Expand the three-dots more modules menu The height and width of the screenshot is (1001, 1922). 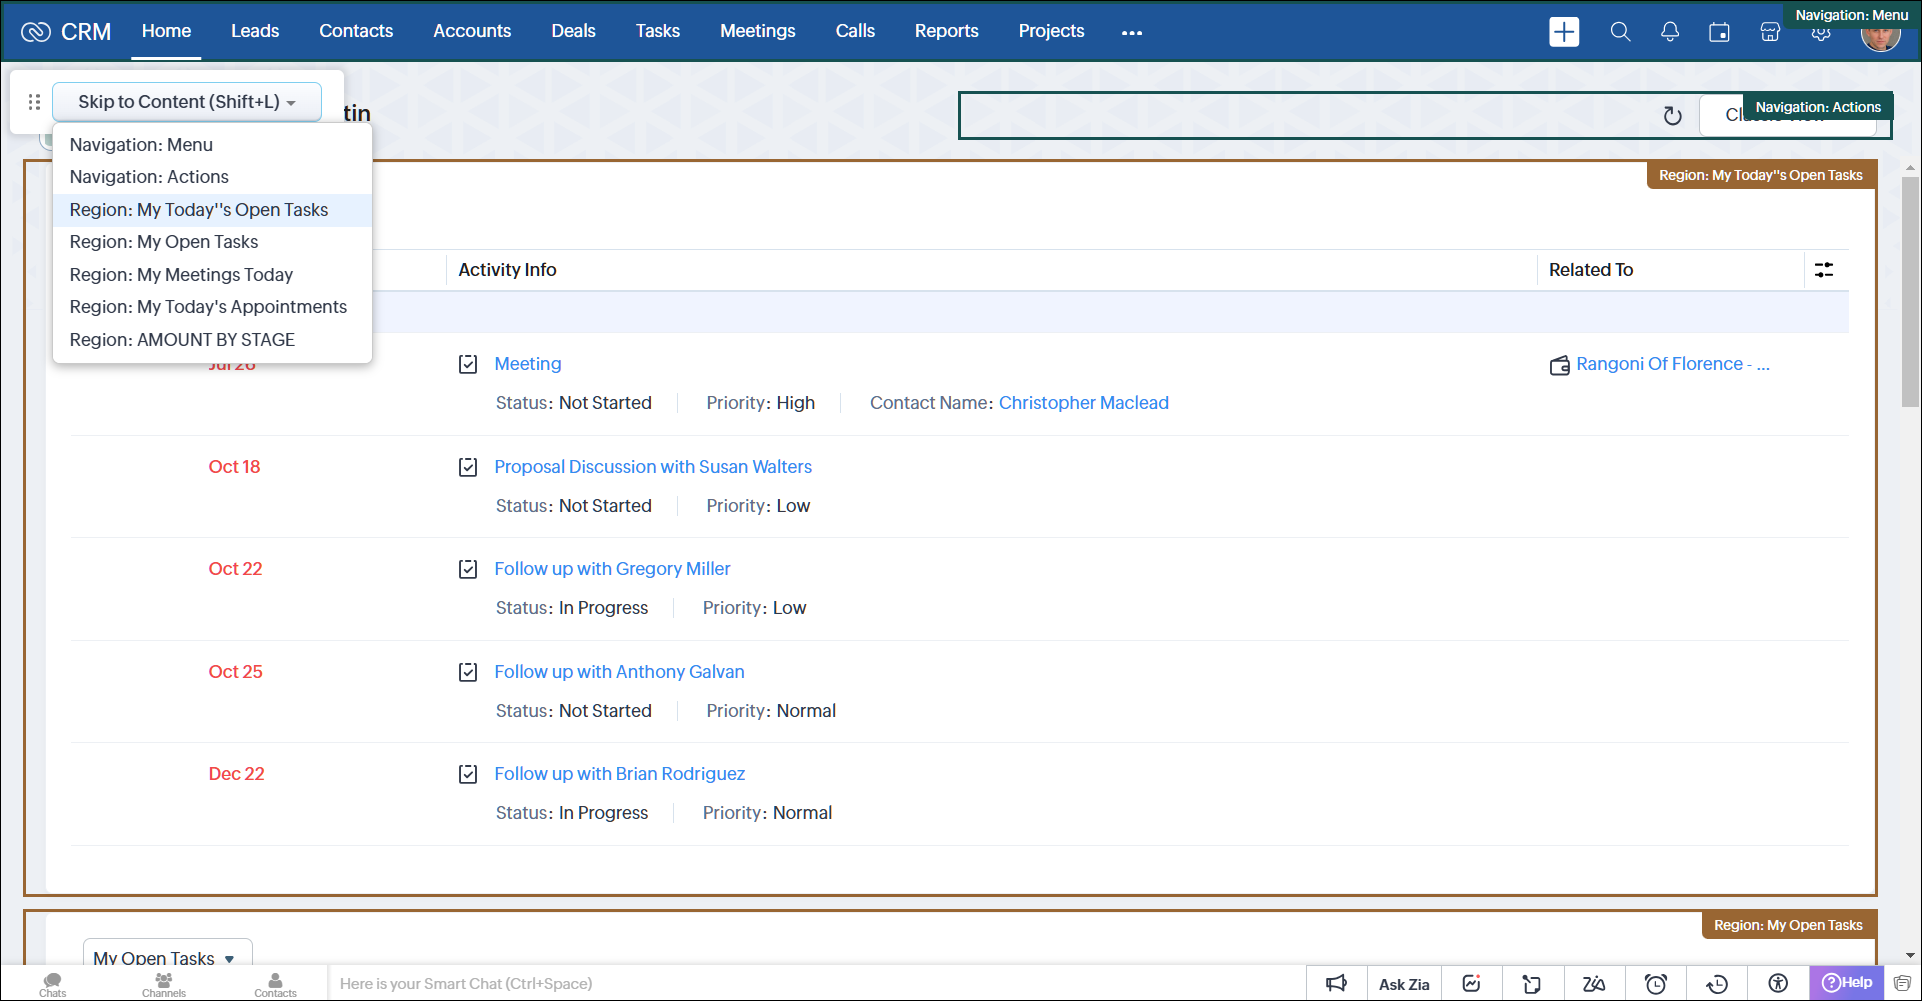(x=1132, y=32)
